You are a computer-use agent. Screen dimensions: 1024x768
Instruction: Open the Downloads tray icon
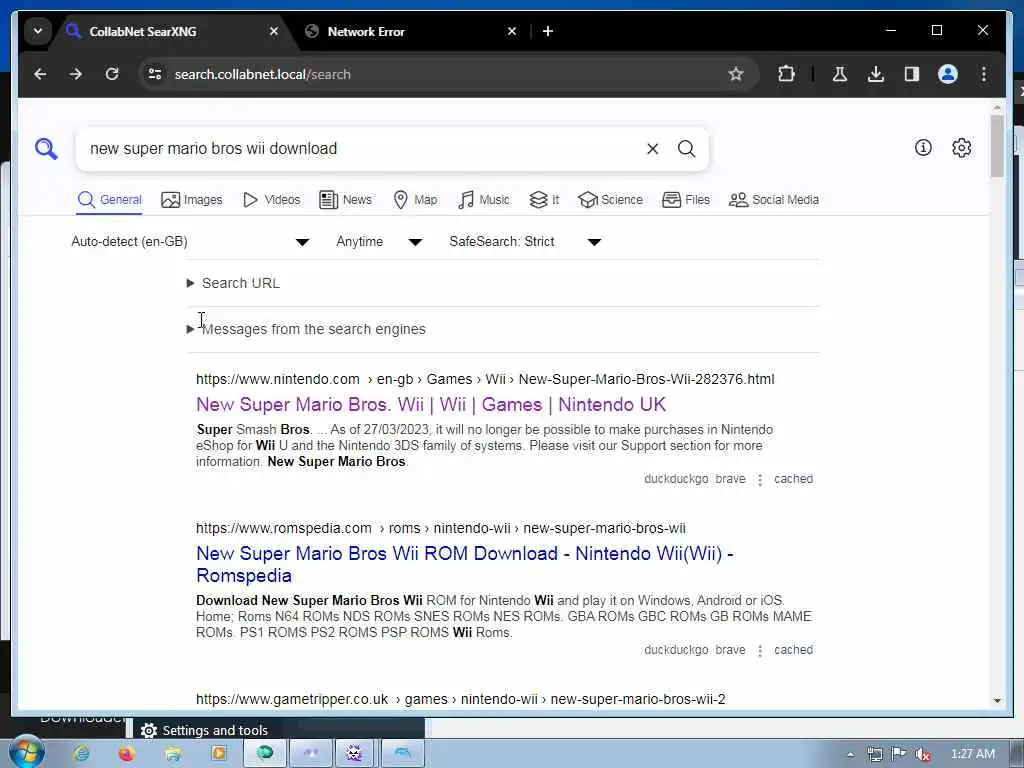[x=876, y=74]
